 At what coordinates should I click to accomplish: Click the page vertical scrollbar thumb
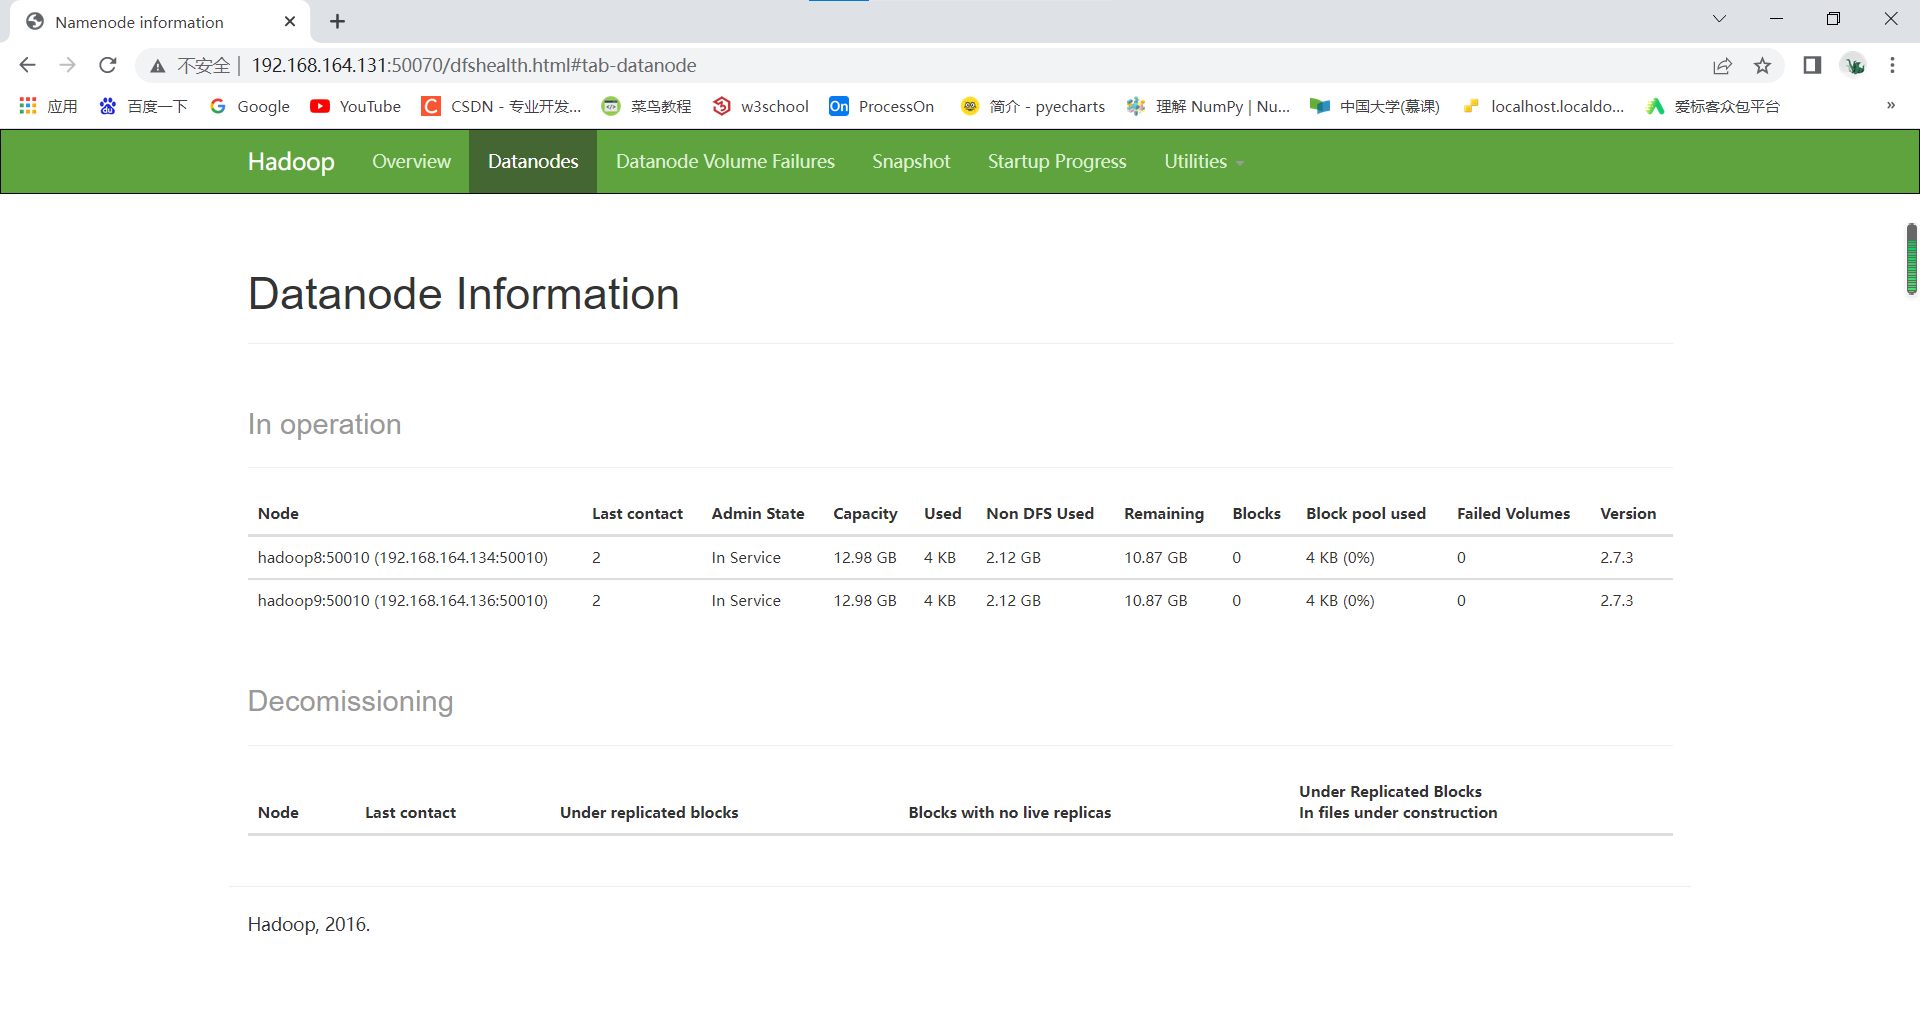click(x=1911, y=259)
